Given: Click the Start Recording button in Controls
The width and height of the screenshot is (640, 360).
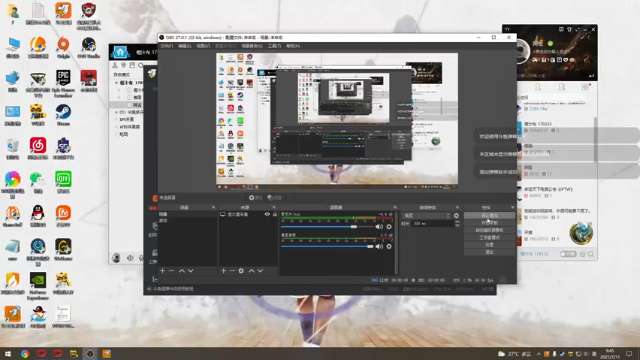Looking at the screenshot, I should pos(489,223).
